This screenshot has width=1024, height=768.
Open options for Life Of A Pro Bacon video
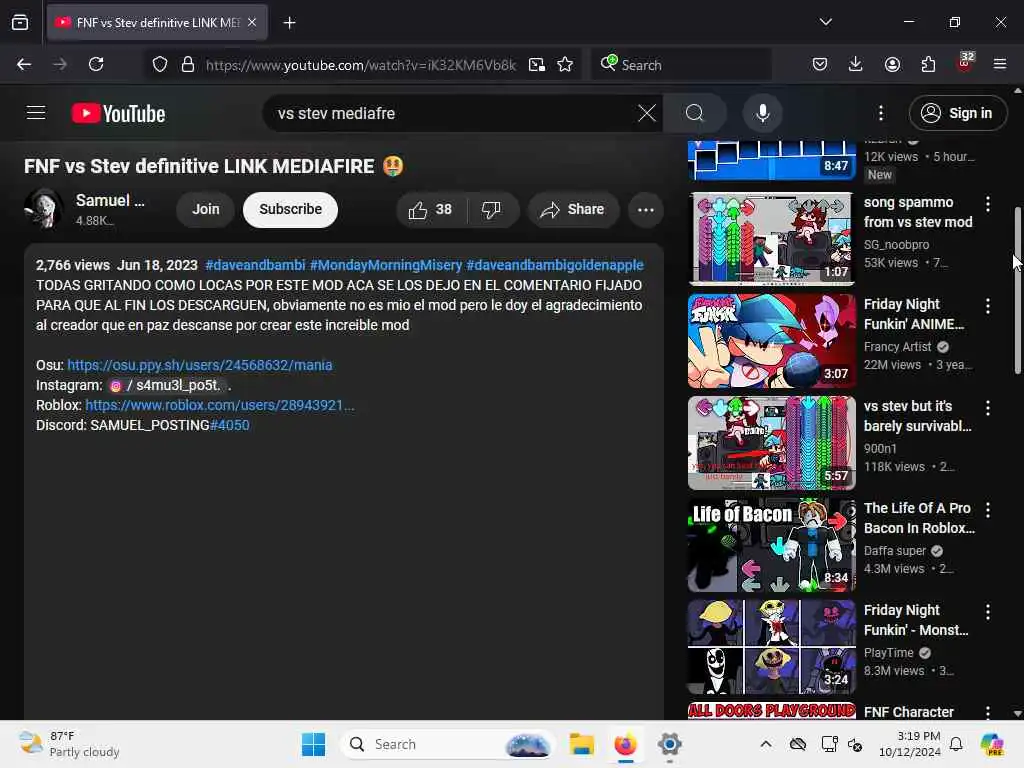987,509
